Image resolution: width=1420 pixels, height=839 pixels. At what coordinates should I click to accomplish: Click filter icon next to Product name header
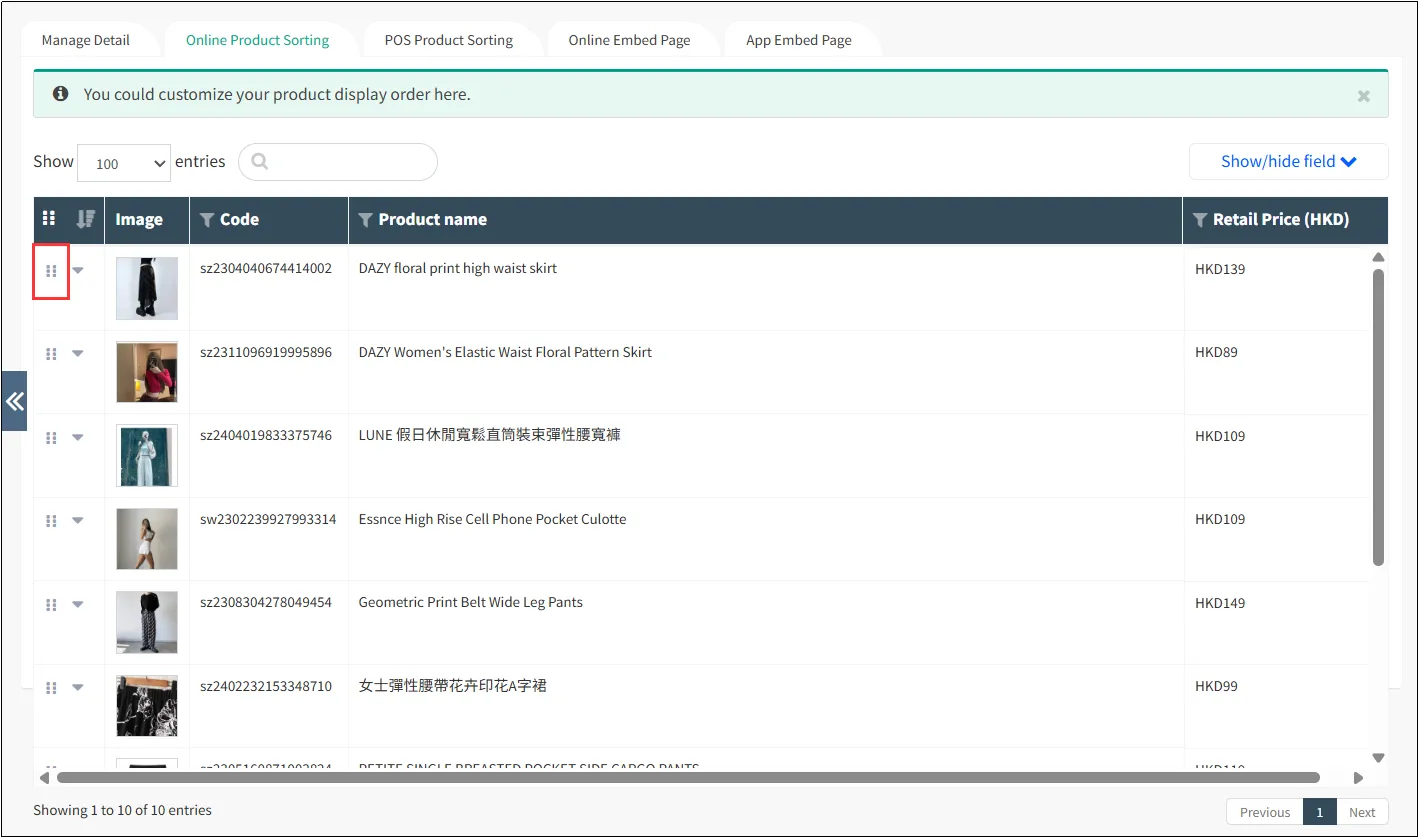click(x=365, y=220)
